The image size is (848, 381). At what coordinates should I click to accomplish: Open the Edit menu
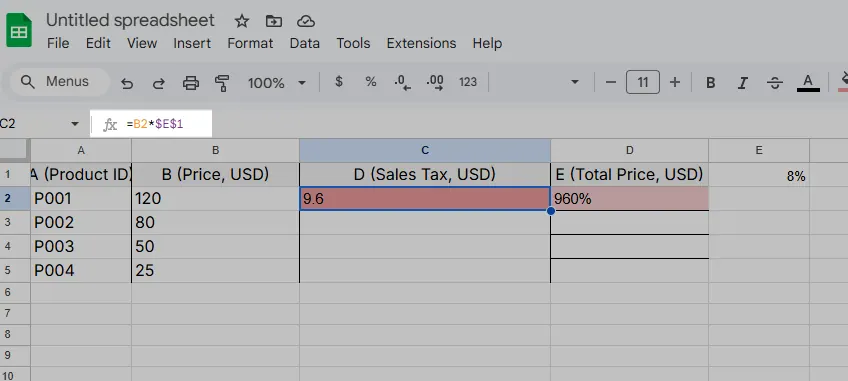98,43
